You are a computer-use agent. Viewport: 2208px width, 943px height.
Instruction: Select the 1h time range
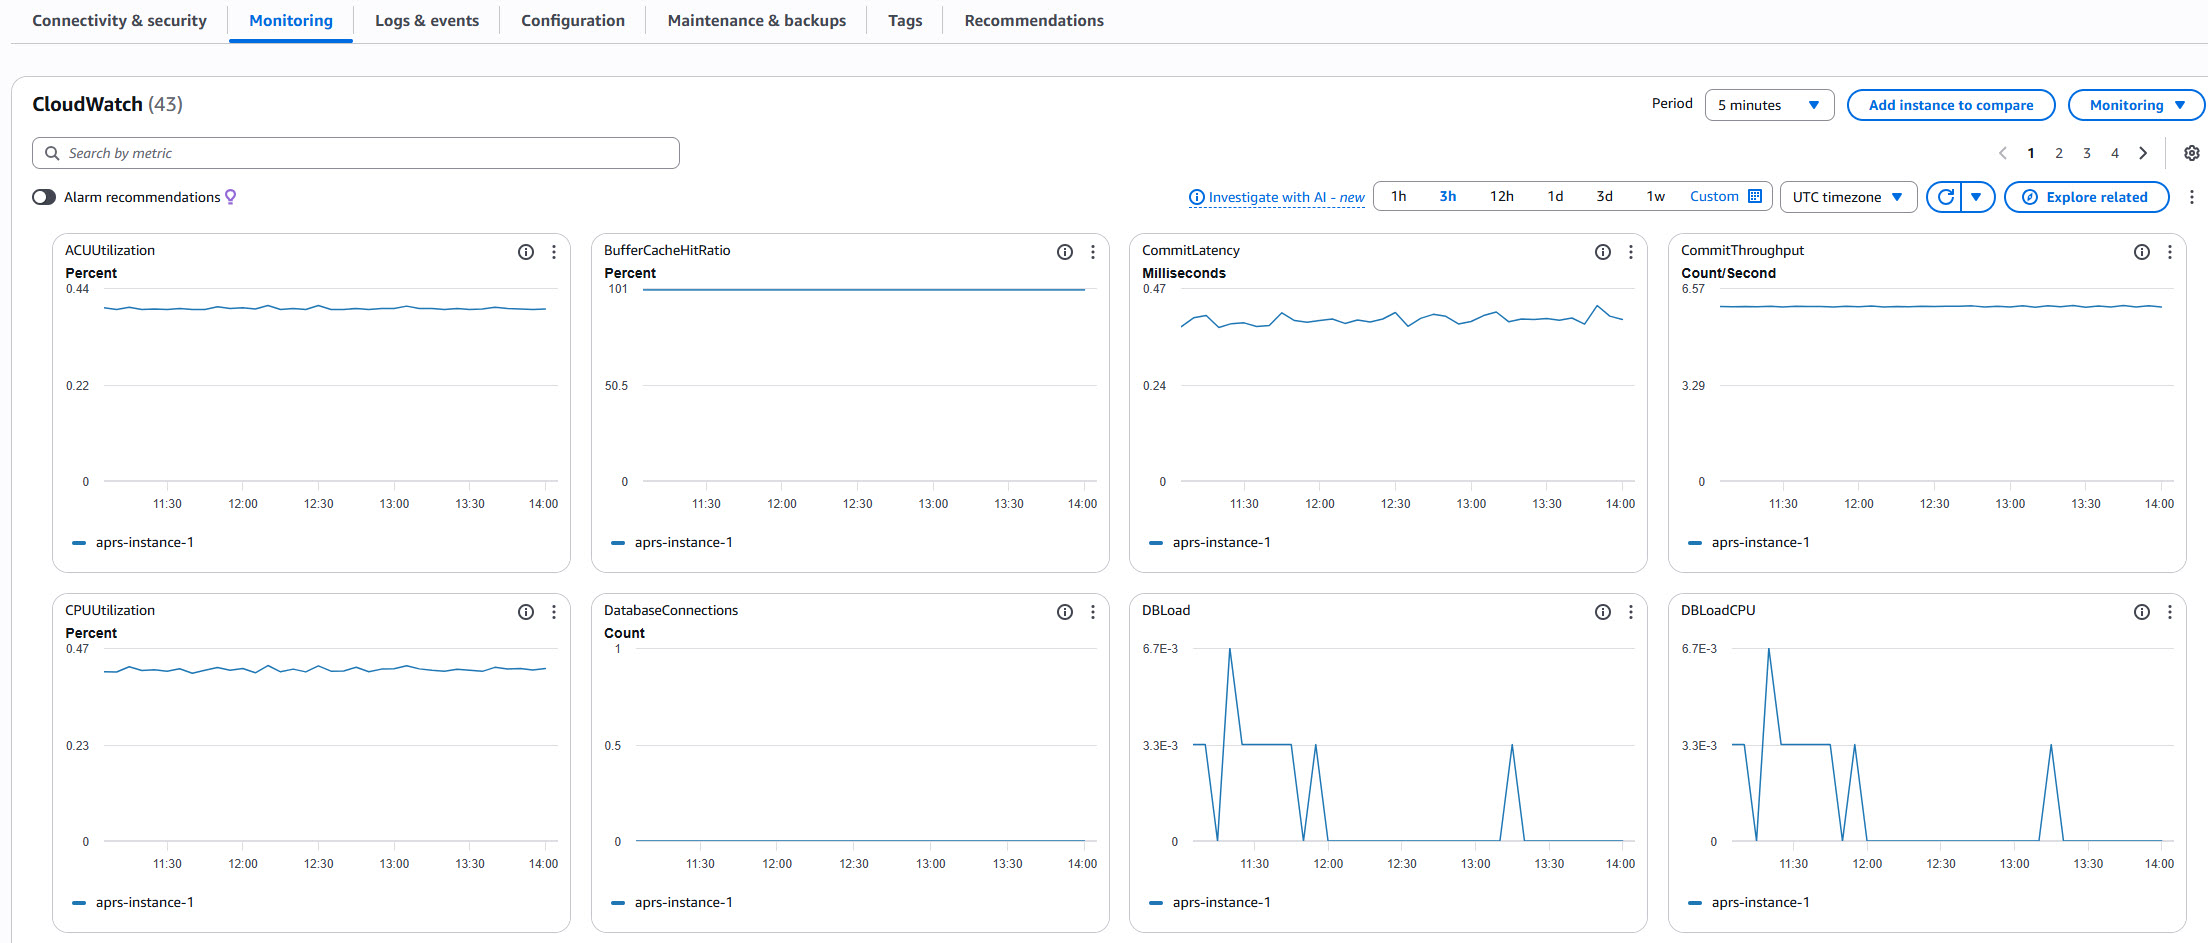(1398, 197)
